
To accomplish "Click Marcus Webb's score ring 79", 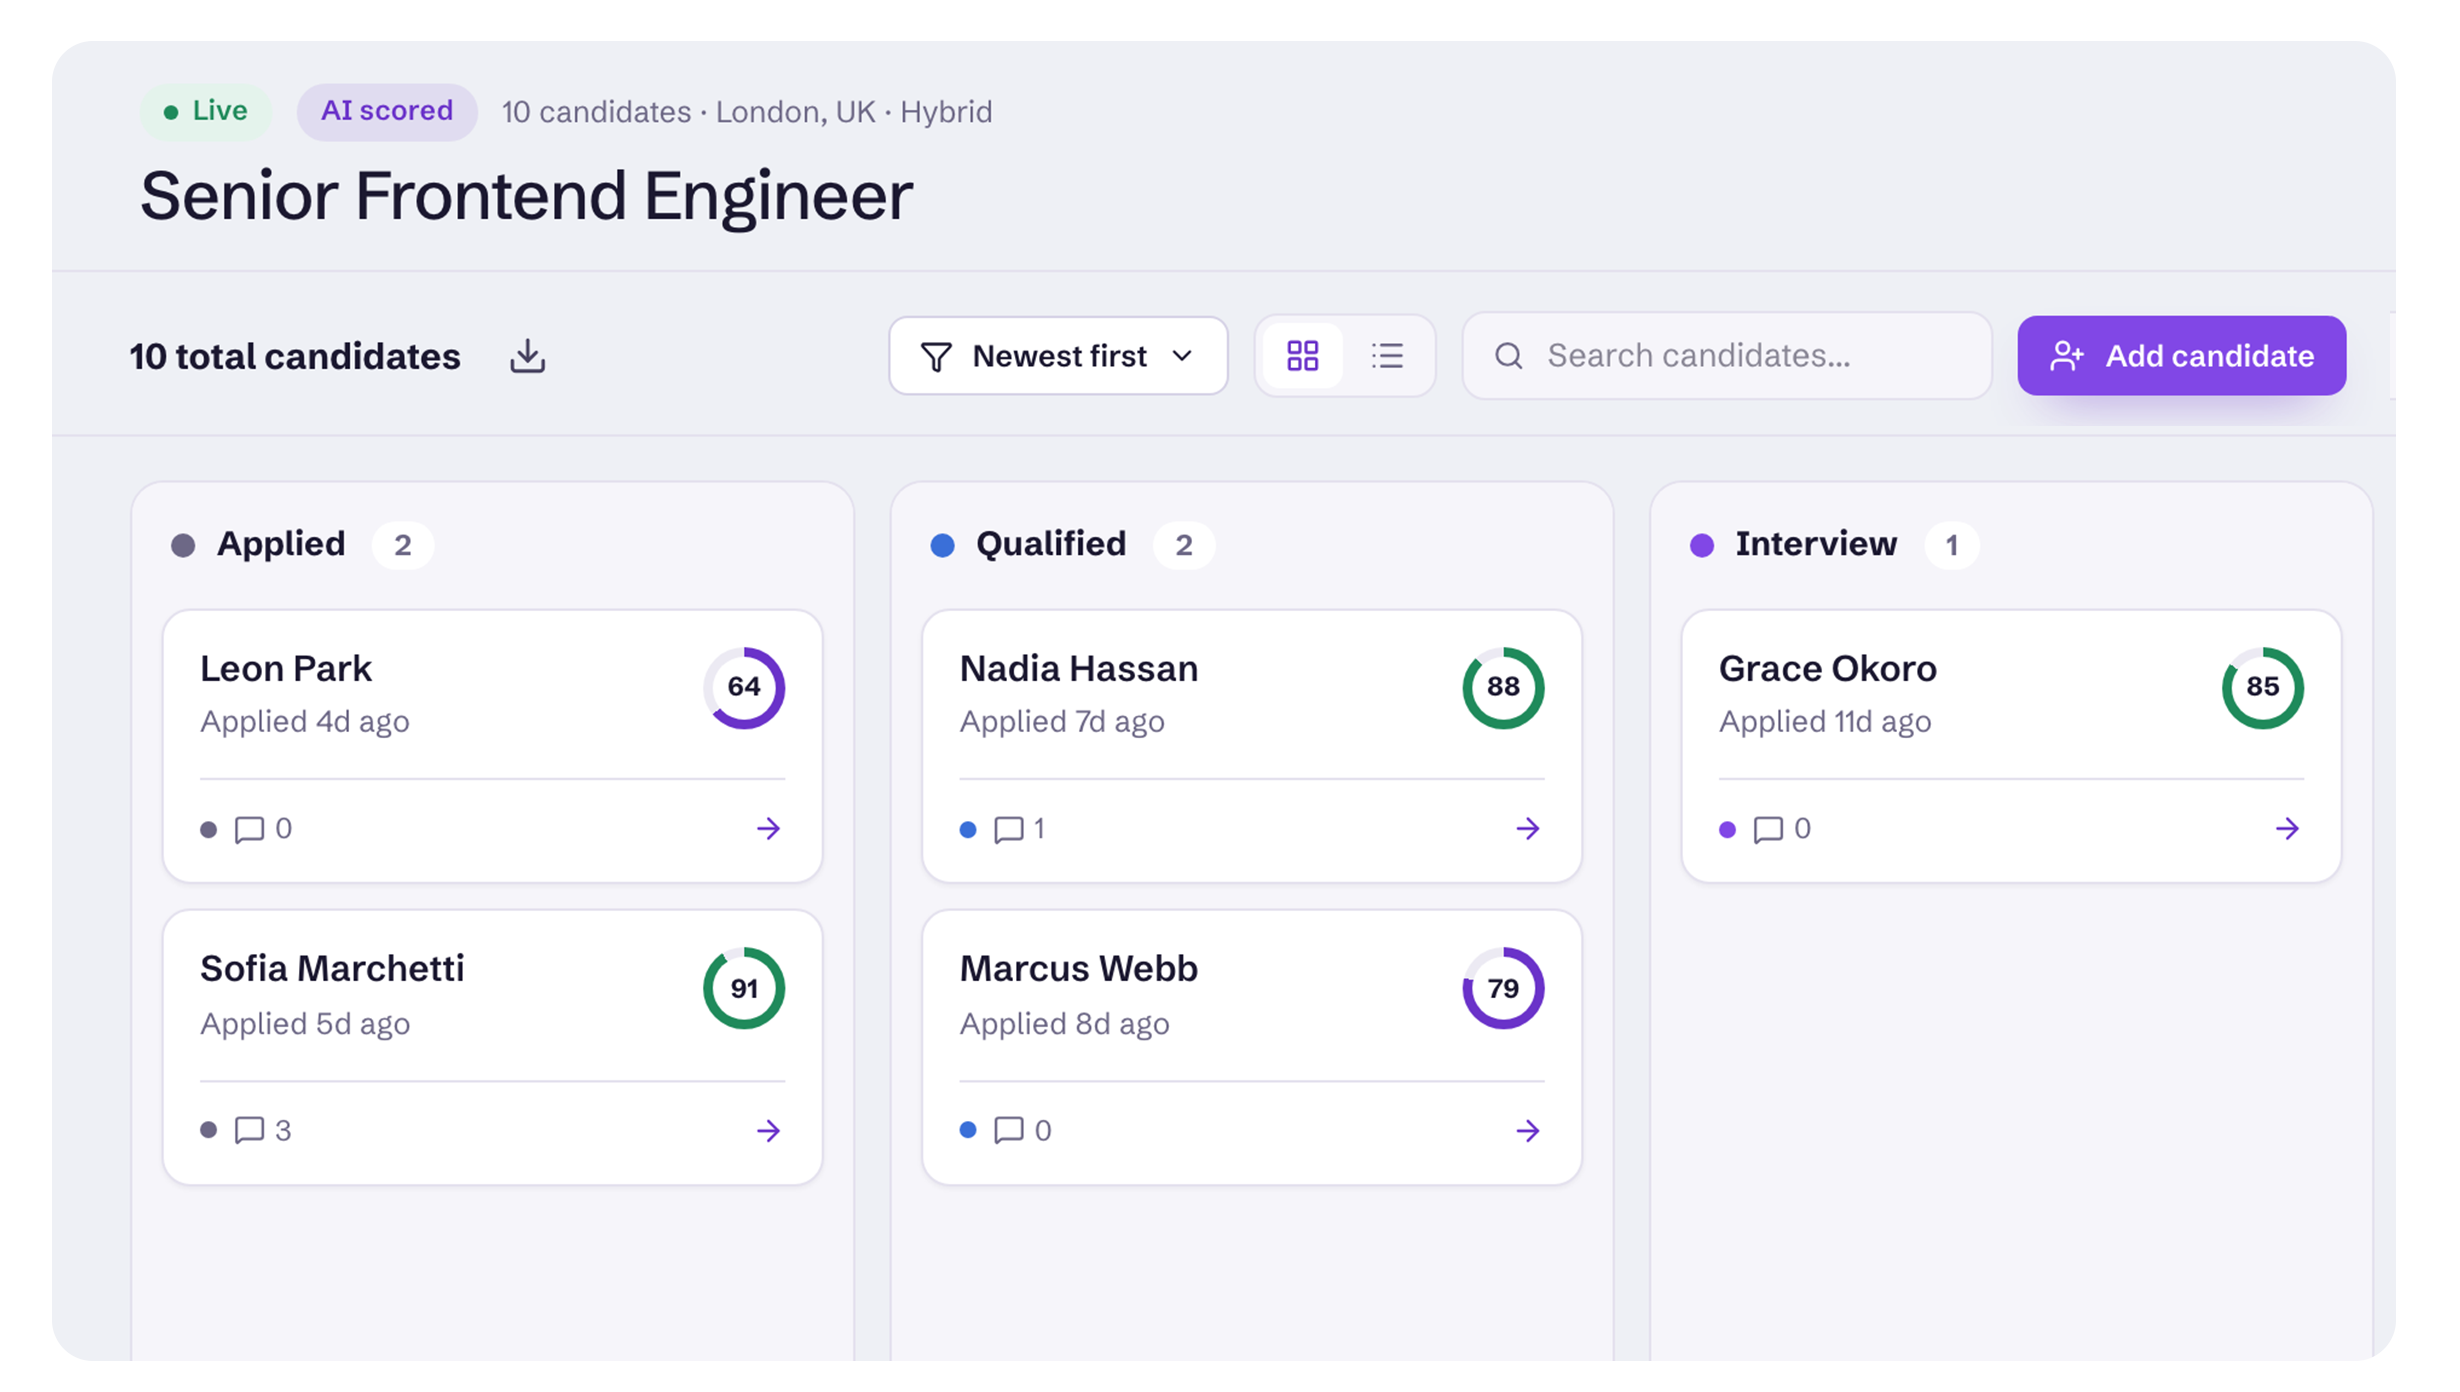I will [x=1503, y=988].
